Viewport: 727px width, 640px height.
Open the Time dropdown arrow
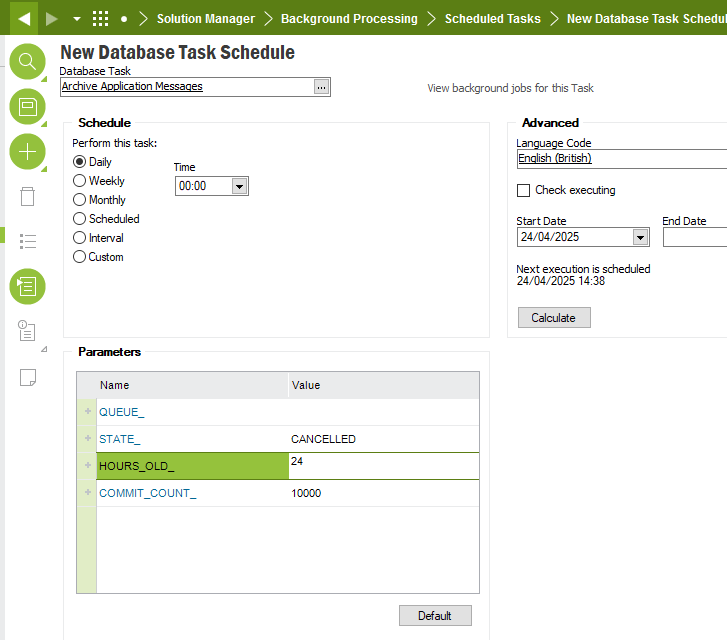click(239, 186)
